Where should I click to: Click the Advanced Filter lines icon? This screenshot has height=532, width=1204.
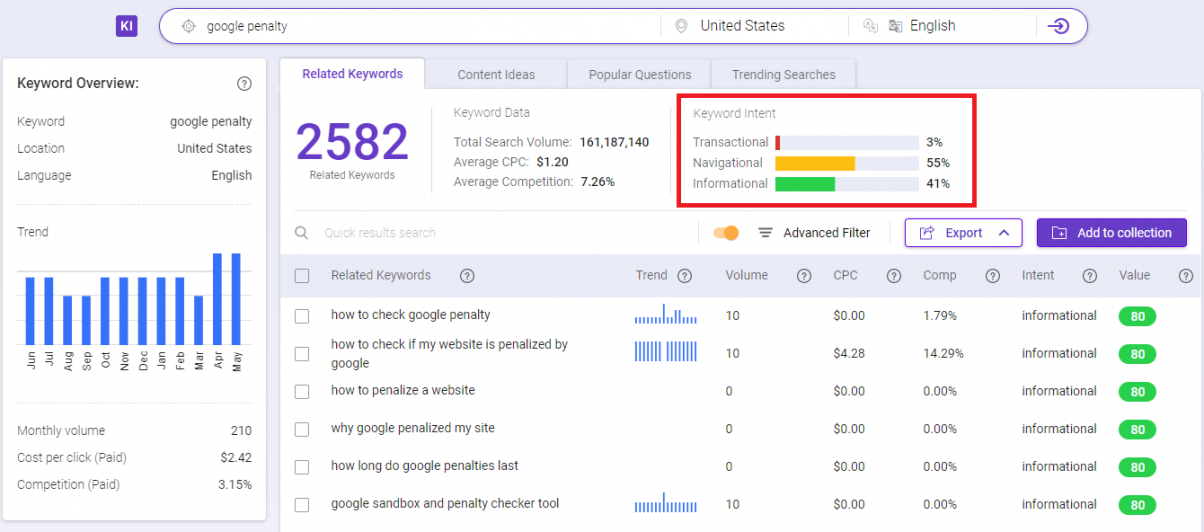coord(765,233)
